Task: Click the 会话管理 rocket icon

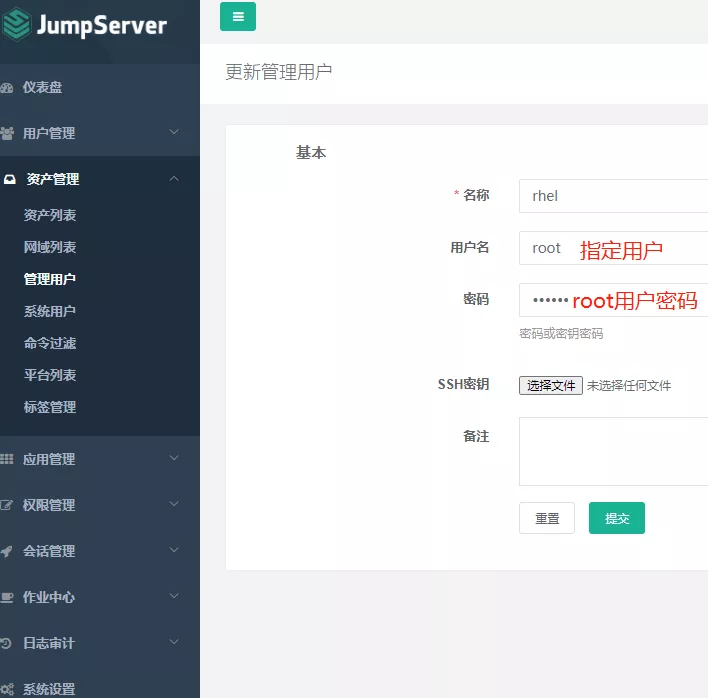Action: [7, 552]
